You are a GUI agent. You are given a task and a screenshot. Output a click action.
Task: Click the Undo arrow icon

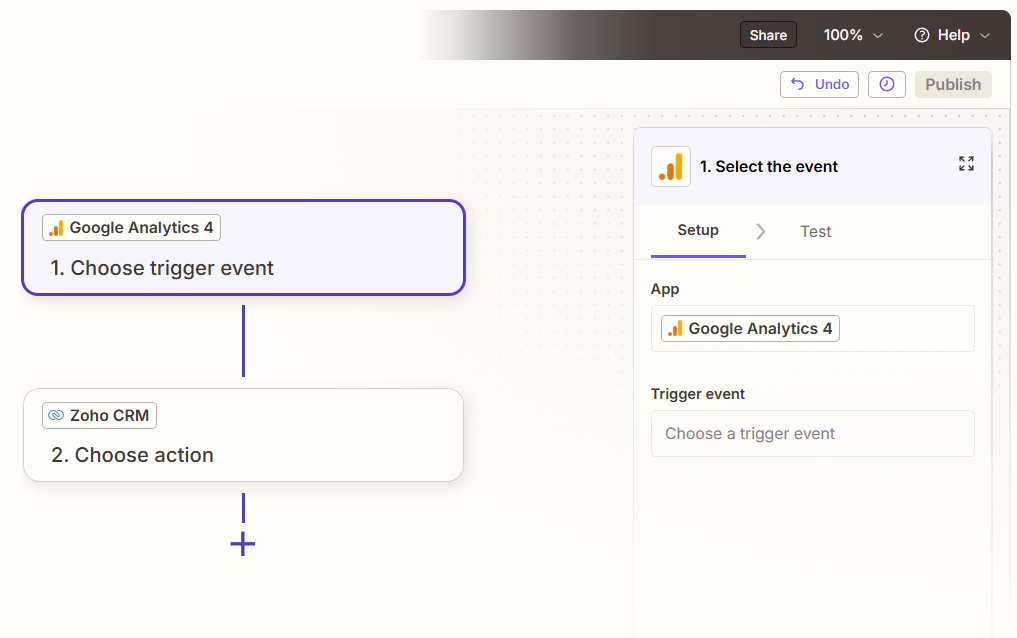pyautogui.click(x=797, y=84)
